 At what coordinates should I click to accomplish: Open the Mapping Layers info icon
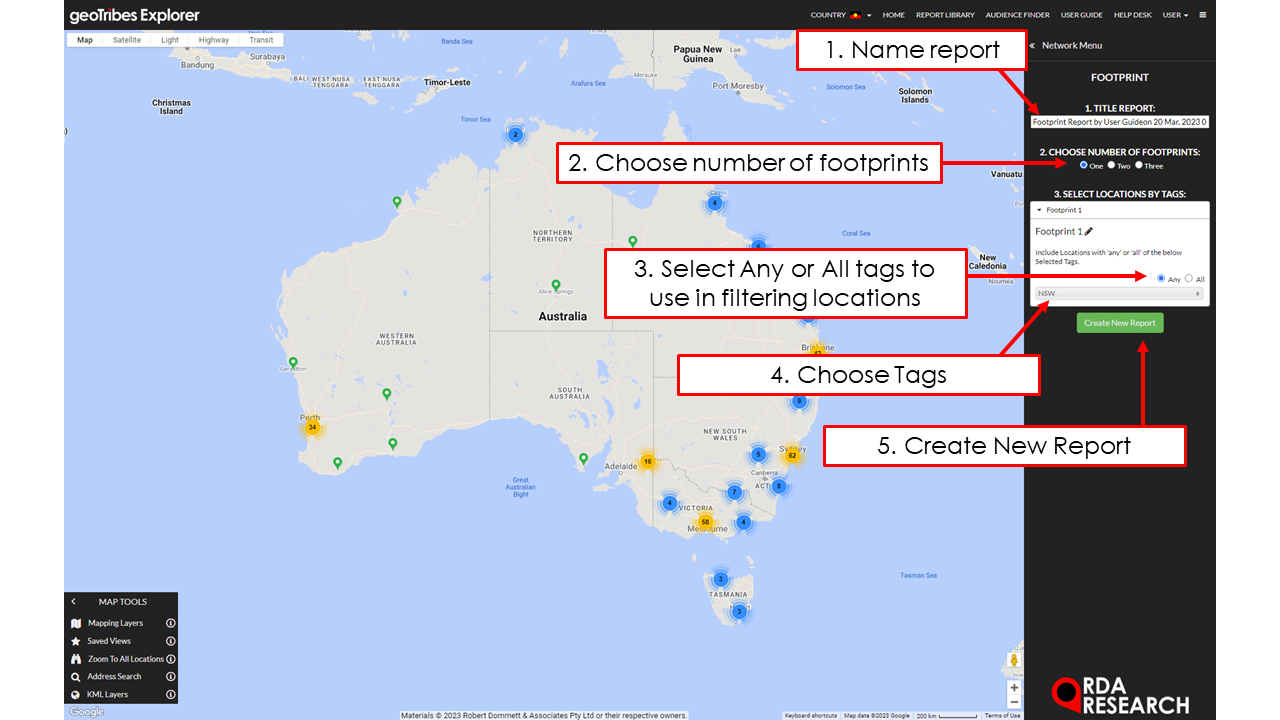[x=170, y=623]
